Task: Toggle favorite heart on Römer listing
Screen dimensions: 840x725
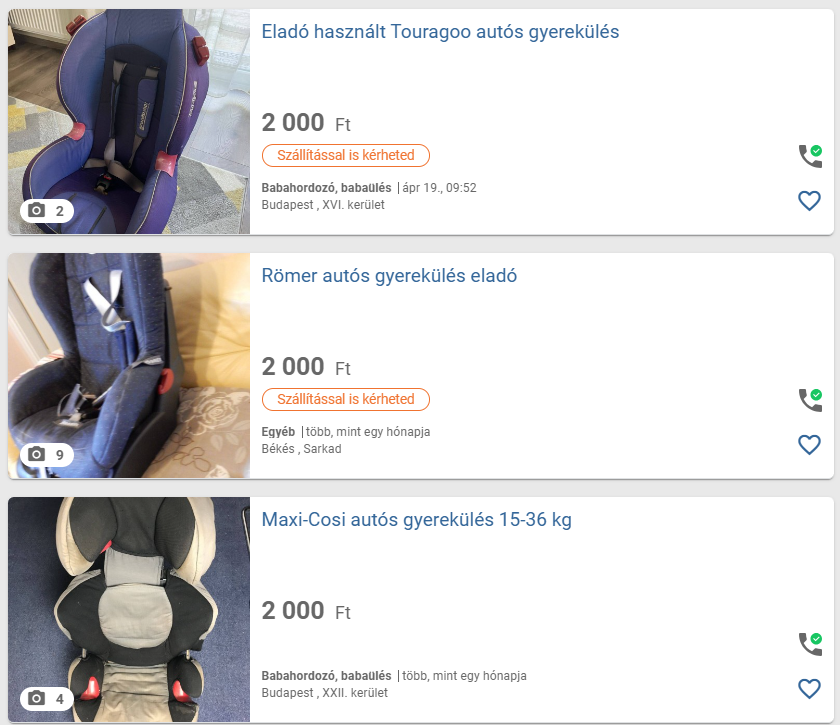Action: [x=809, y=445]
